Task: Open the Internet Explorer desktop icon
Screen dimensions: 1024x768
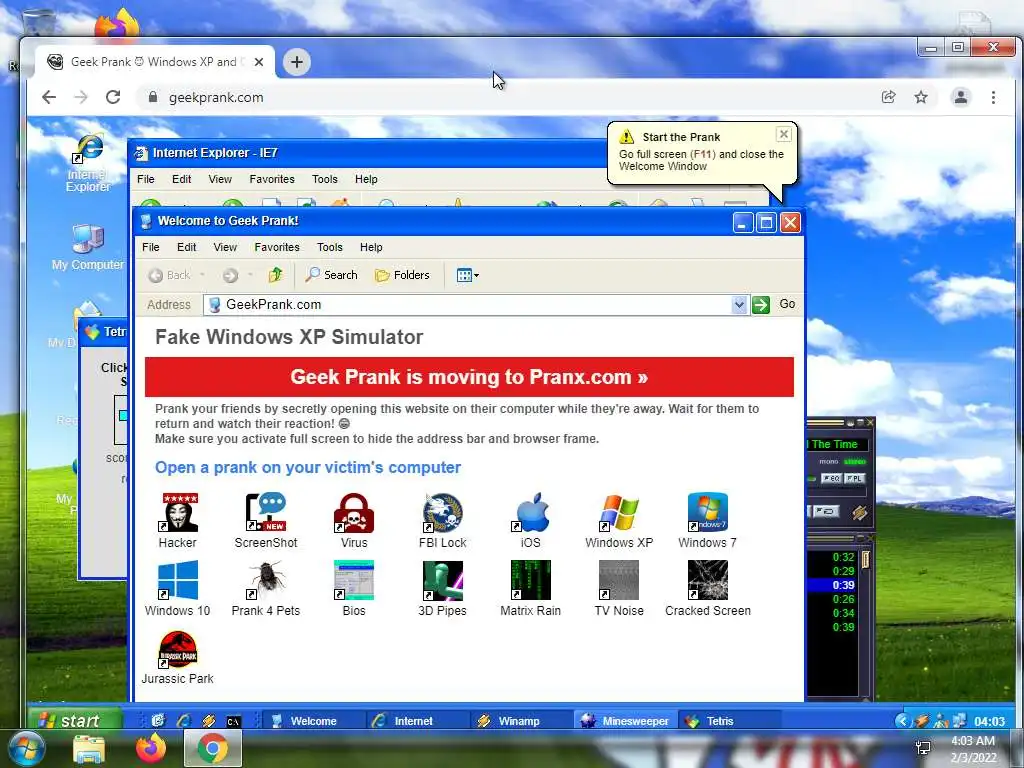Action: click(x=88, y=163)
